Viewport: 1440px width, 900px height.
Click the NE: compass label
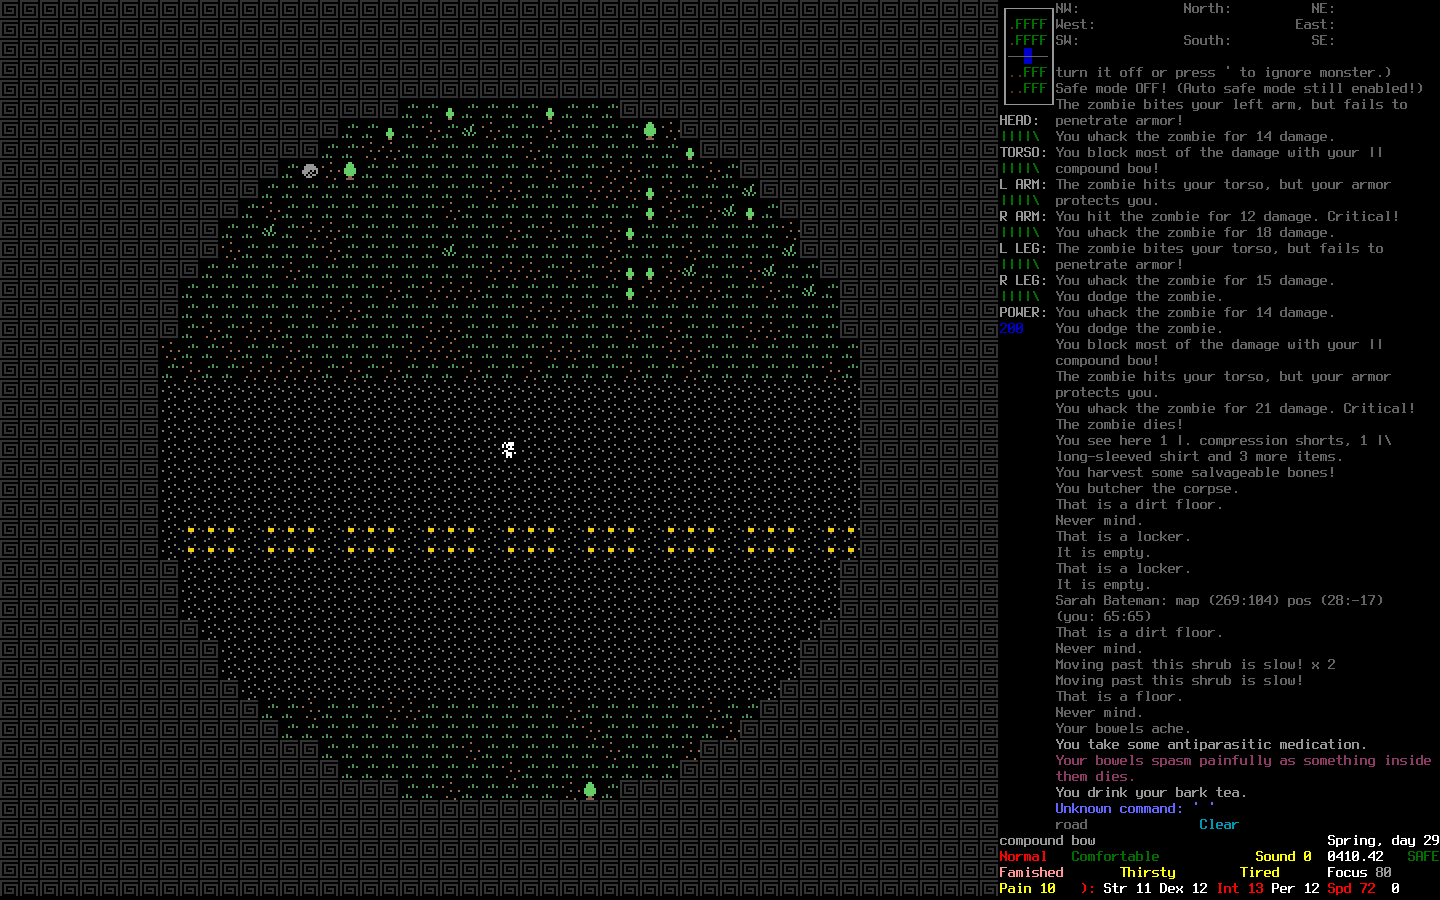tap(1324, 8)
